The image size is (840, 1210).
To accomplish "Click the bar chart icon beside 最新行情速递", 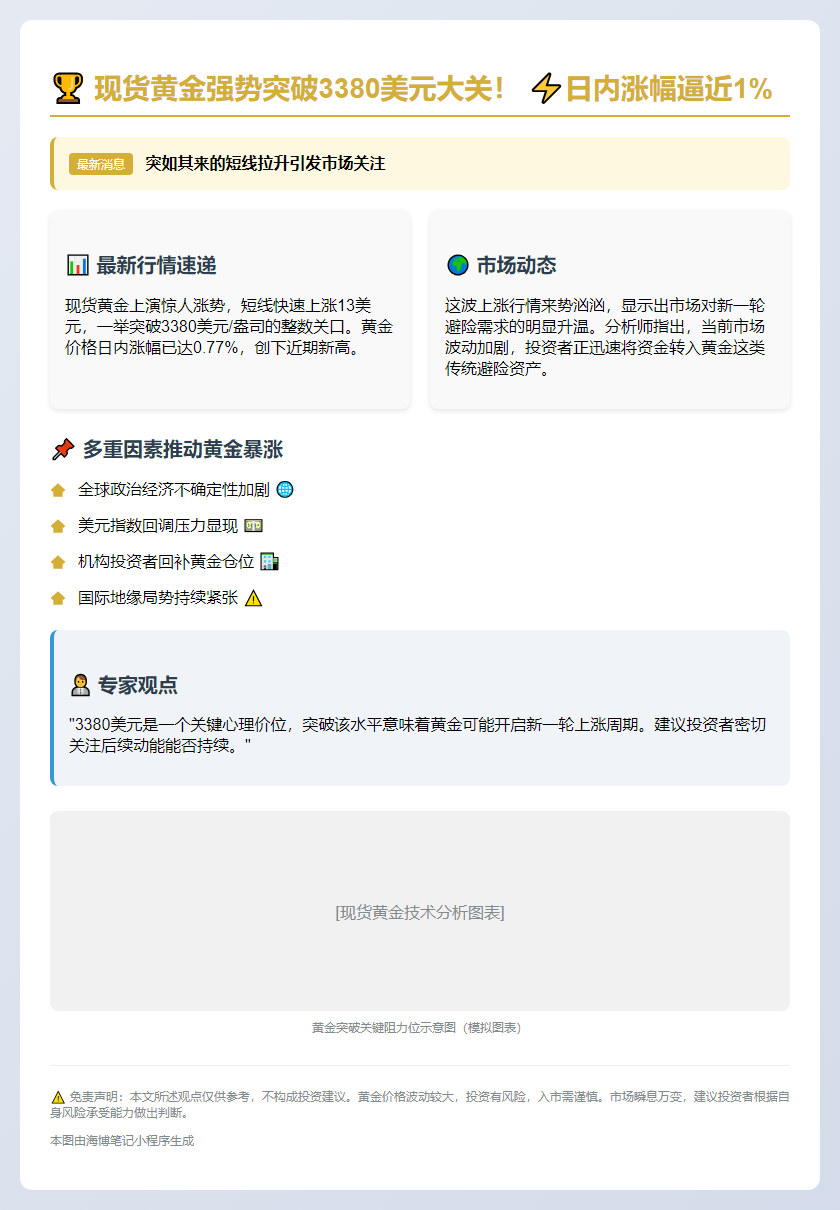I will coord(77,265).
